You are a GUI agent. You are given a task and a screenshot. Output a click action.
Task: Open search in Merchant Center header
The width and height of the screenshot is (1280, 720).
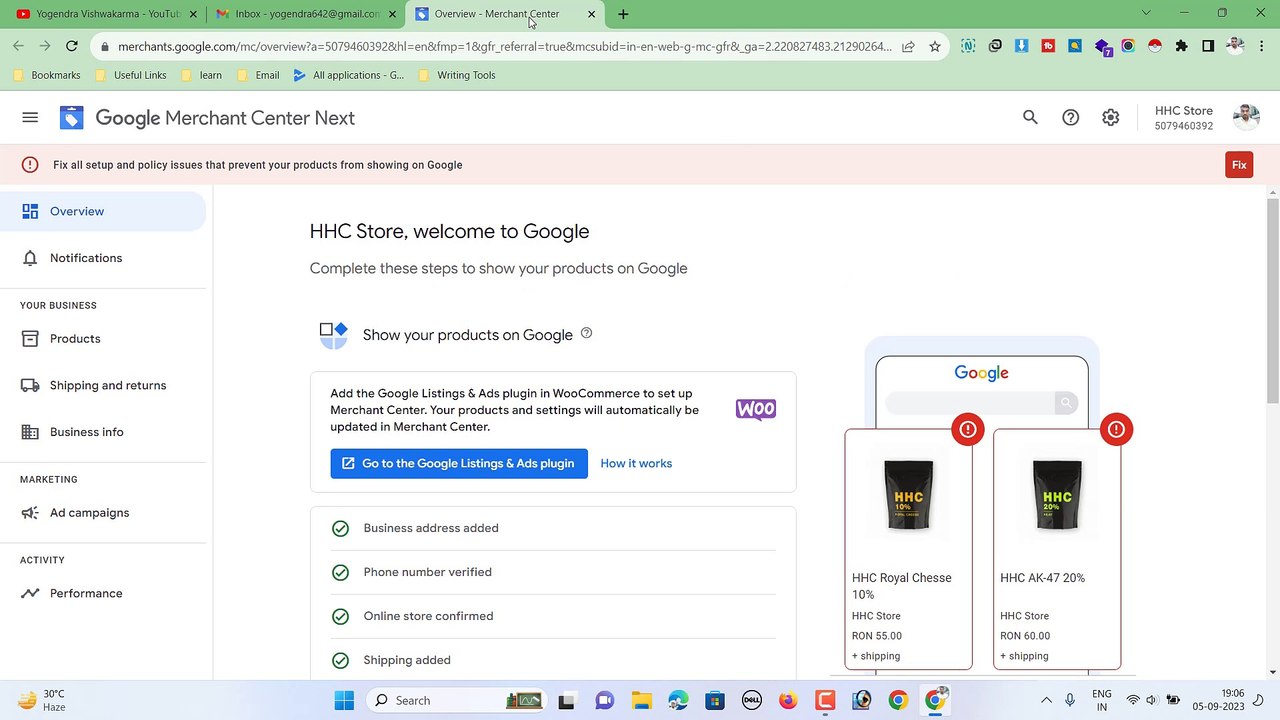[x=1030, y=118]
